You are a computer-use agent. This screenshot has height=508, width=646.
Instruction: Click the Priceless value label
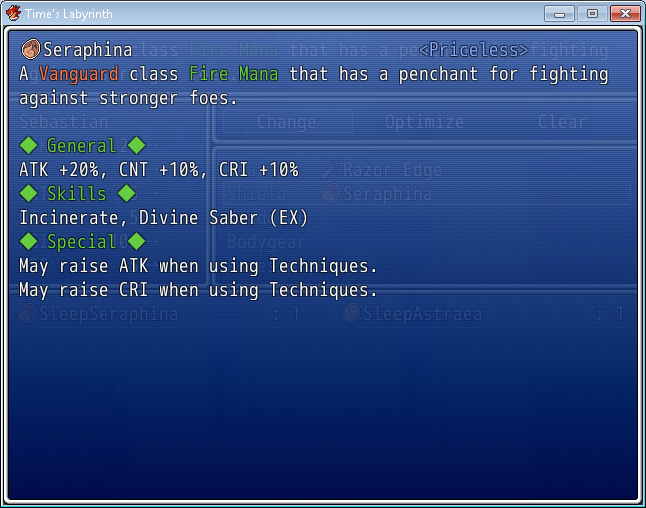(473, 50)
